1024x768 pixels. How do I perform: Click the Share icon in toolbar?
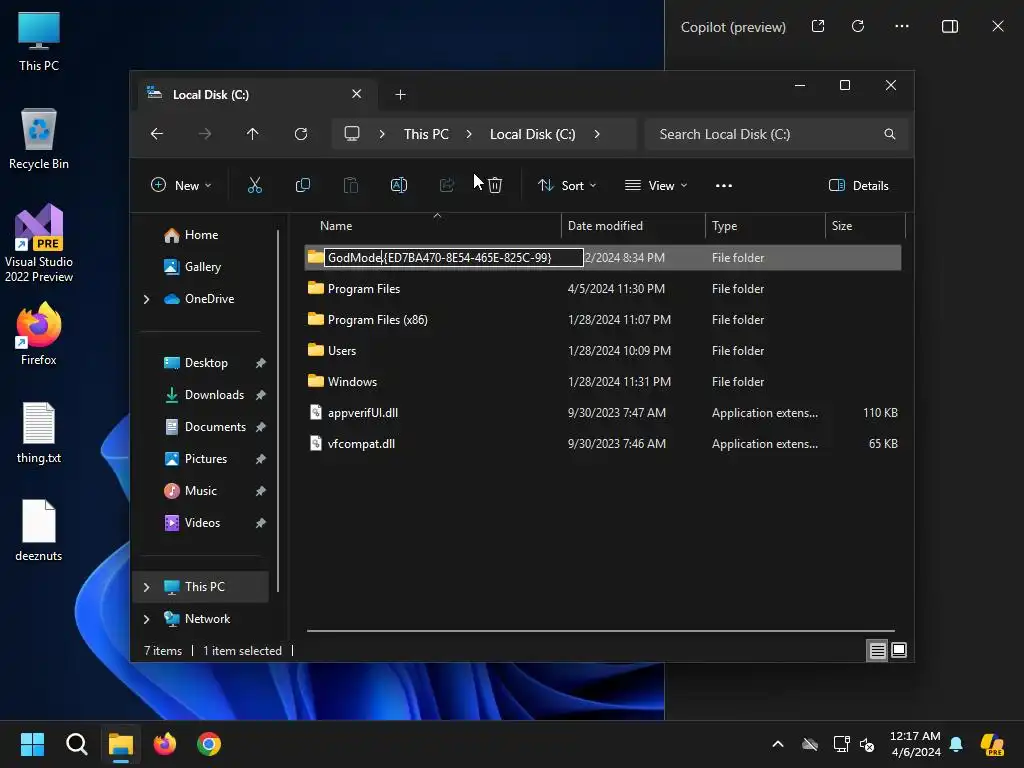pos(447,185)
